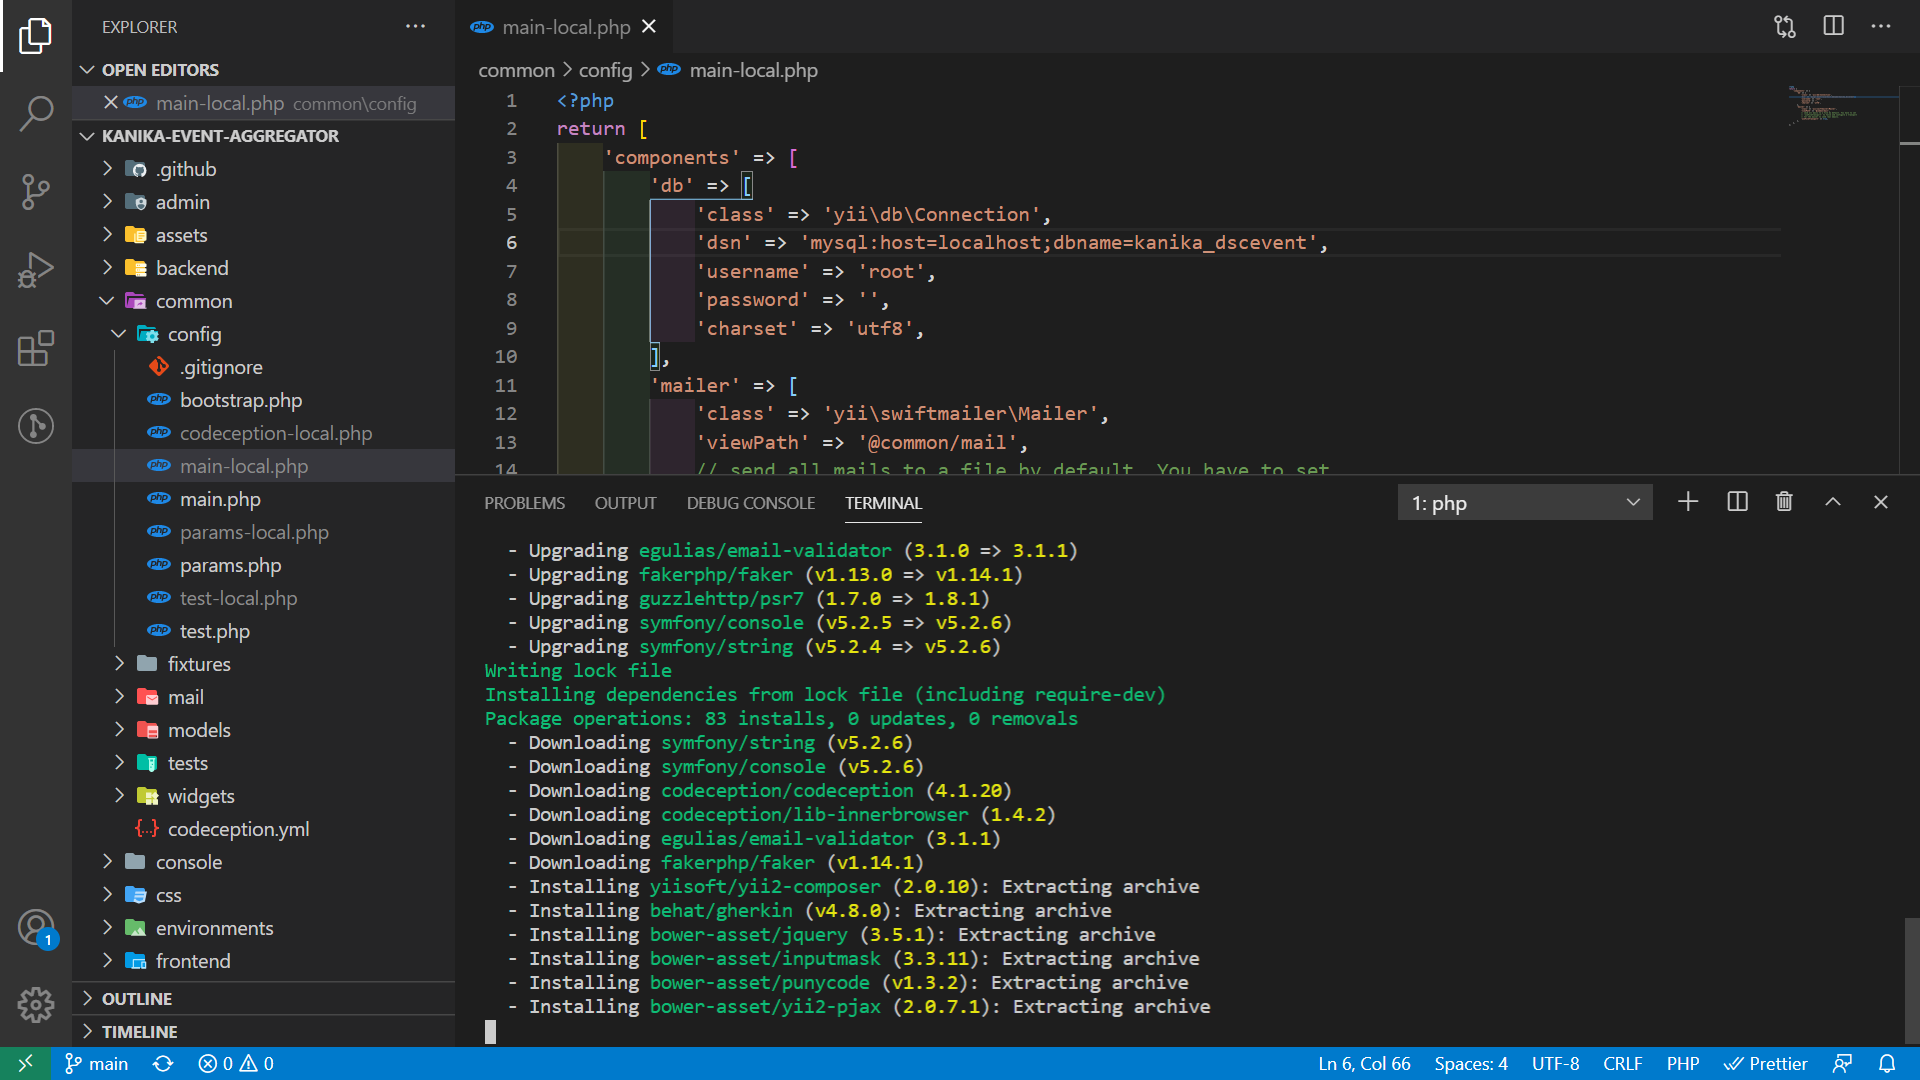Open editor more actions ellipsis
Viewport: 1920px width, 1080px height.
tap(1881, 27)
